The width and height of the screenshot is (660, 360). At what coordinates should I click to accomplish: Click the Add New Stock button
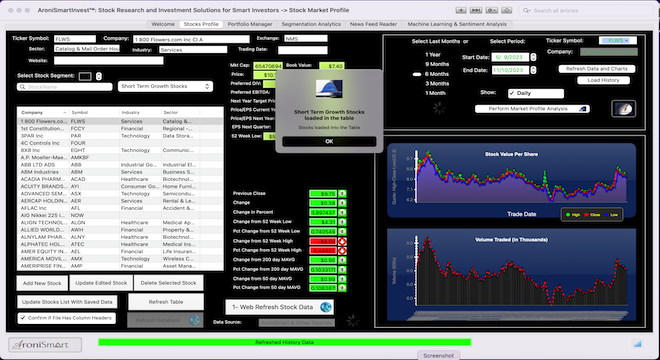[x=42, y=283]
